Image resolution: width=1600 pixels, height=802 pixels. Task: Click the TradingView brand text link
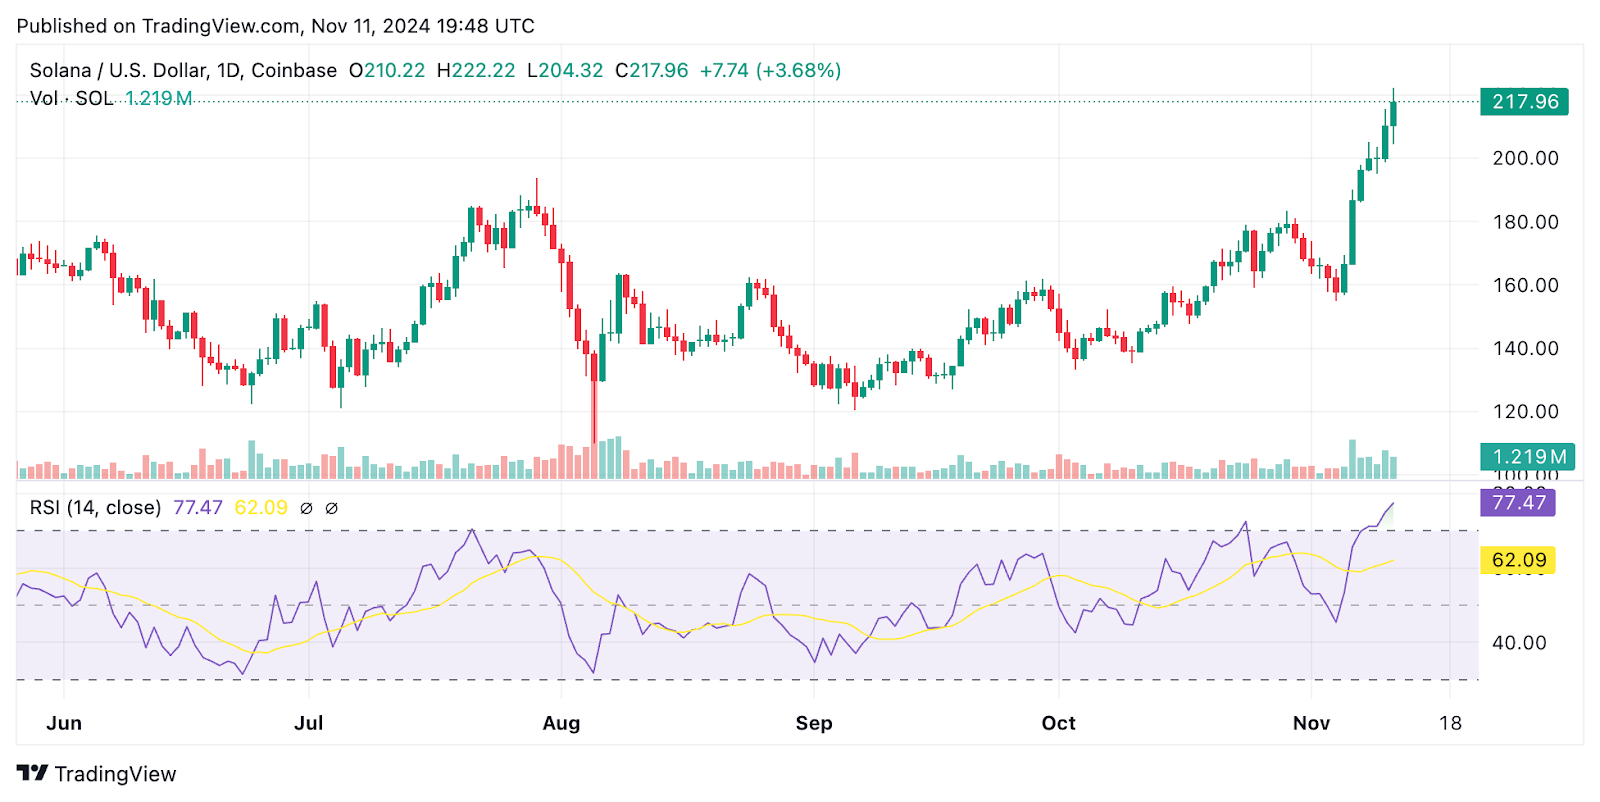[115, 774]
